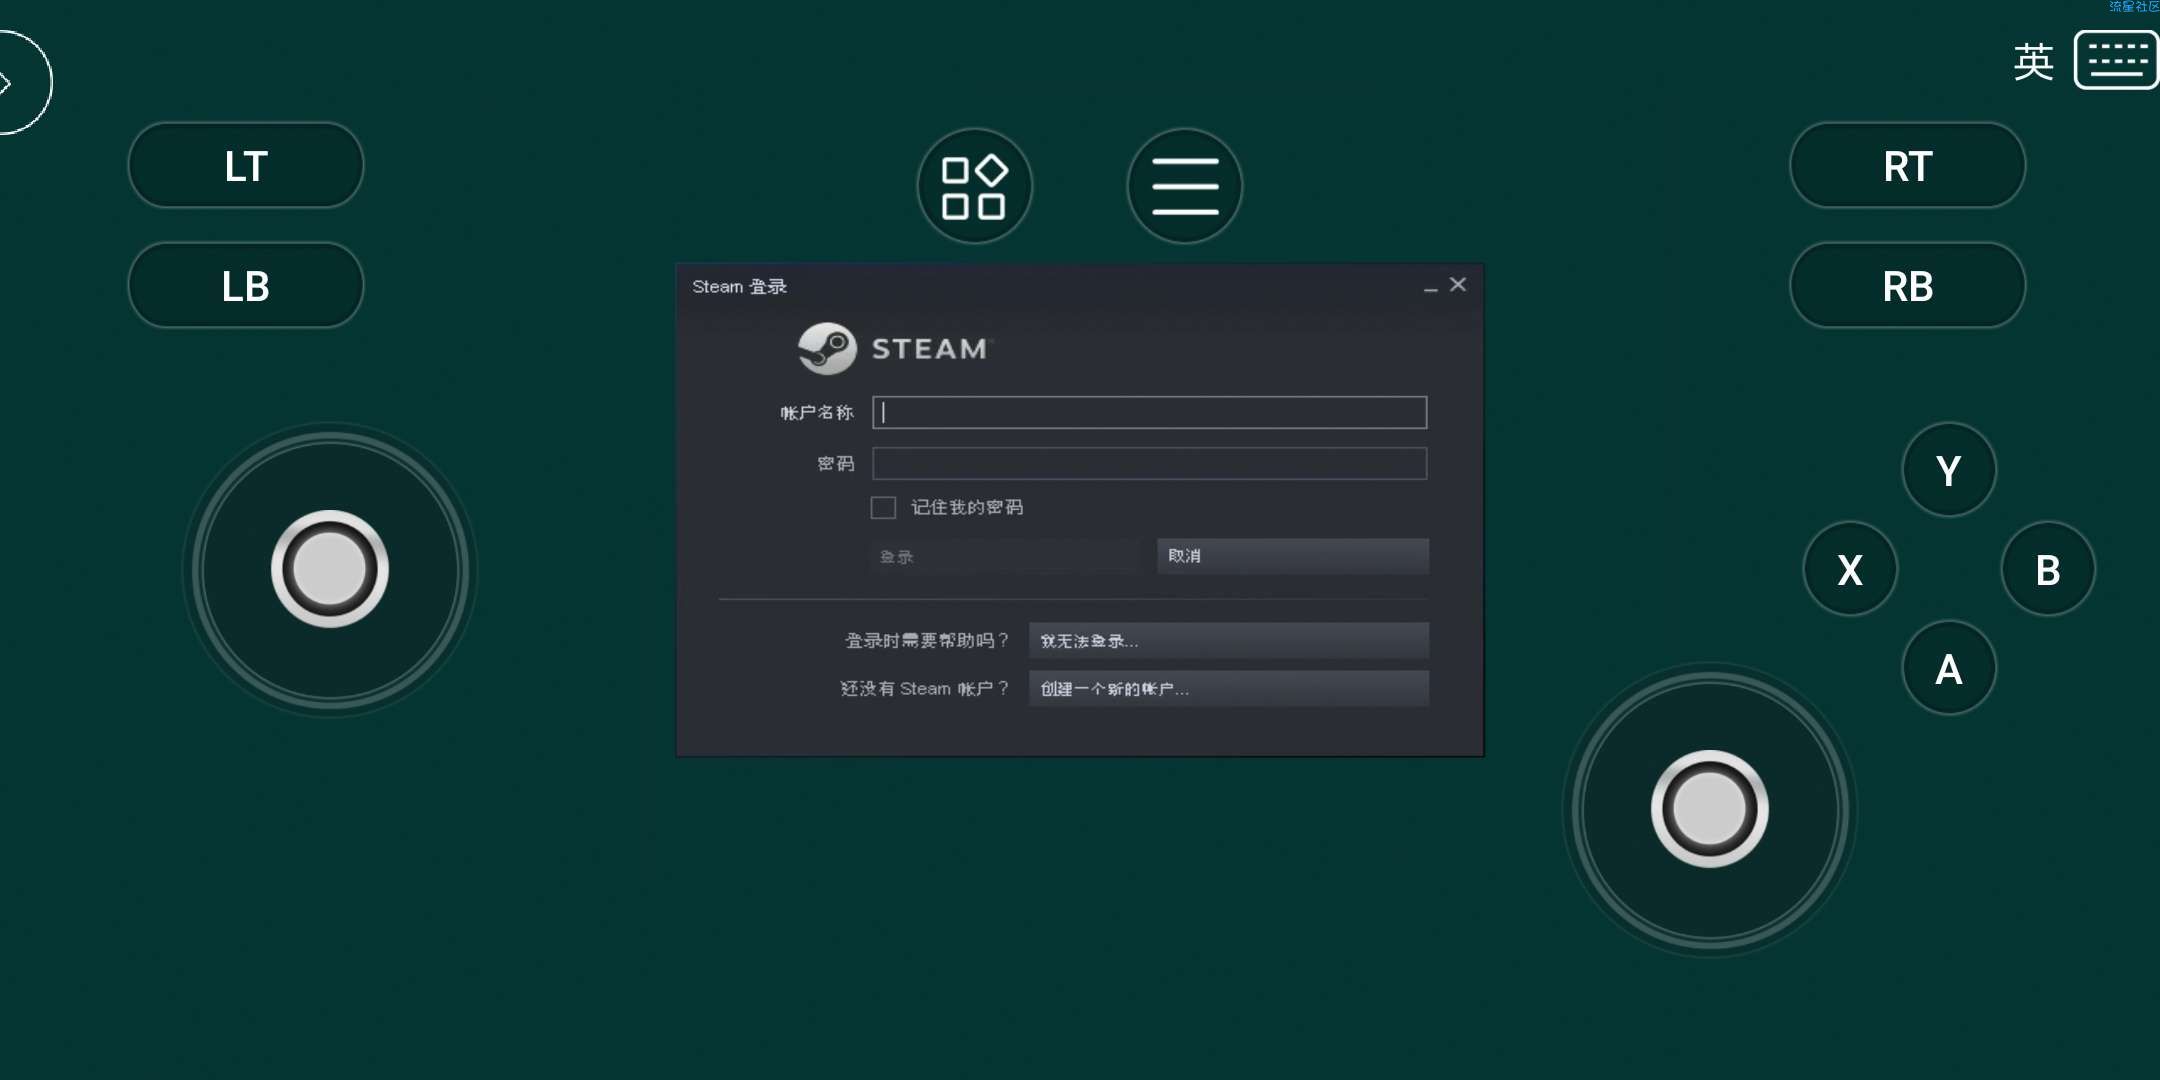The height and width of the screenshot is (1080, 2160).
Task: Tap the Y gamepad button
Action: (x=1948, y=470)
